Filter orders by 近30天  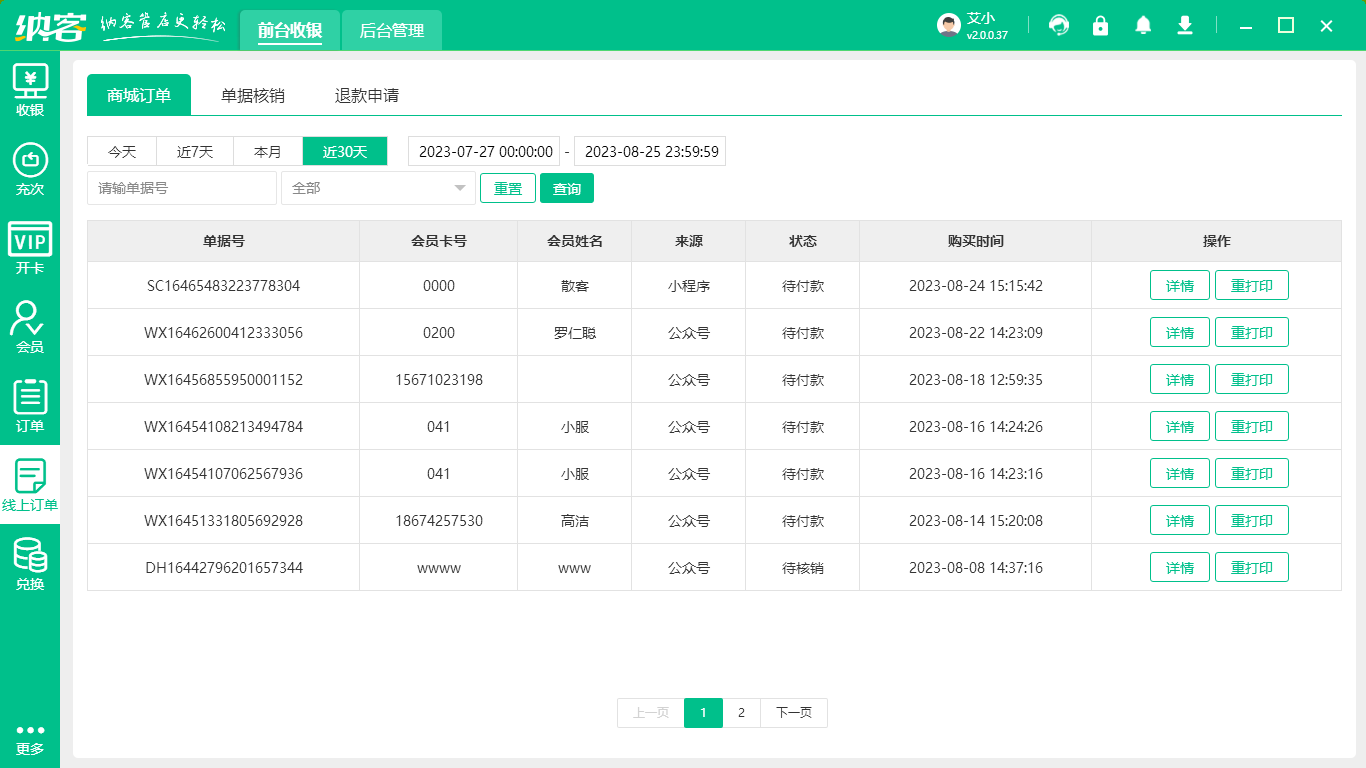coord(345,152)
